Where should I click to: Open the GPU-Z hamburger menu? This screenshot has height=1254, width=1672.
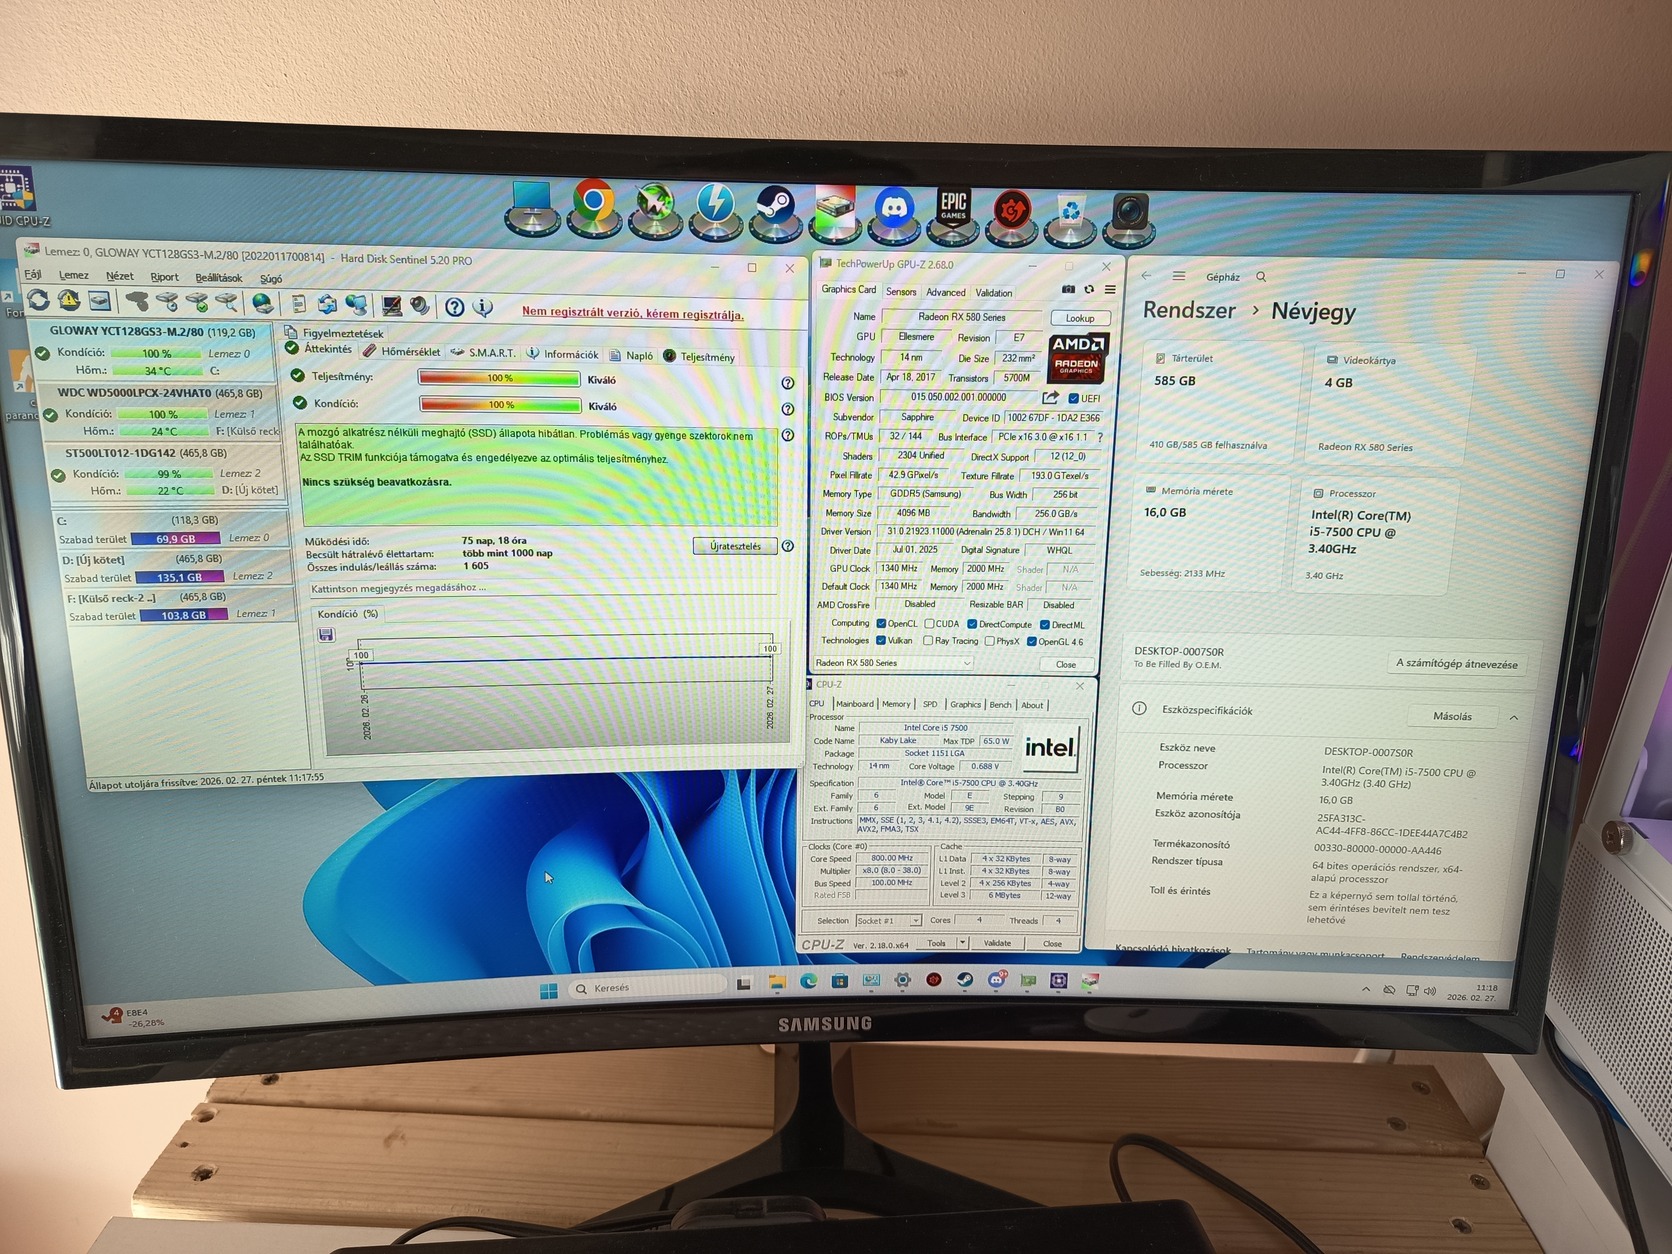tap(1110, 290)
